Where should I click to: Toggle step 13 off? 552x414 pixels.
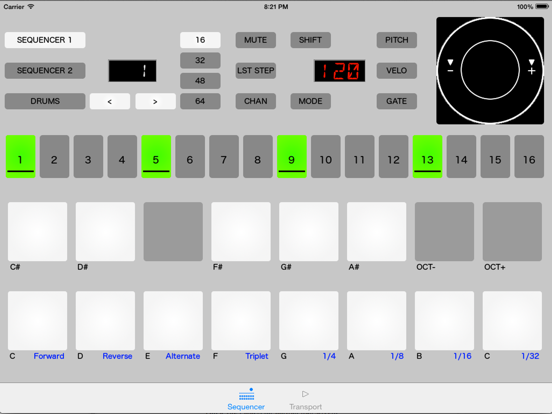(427, 156)
